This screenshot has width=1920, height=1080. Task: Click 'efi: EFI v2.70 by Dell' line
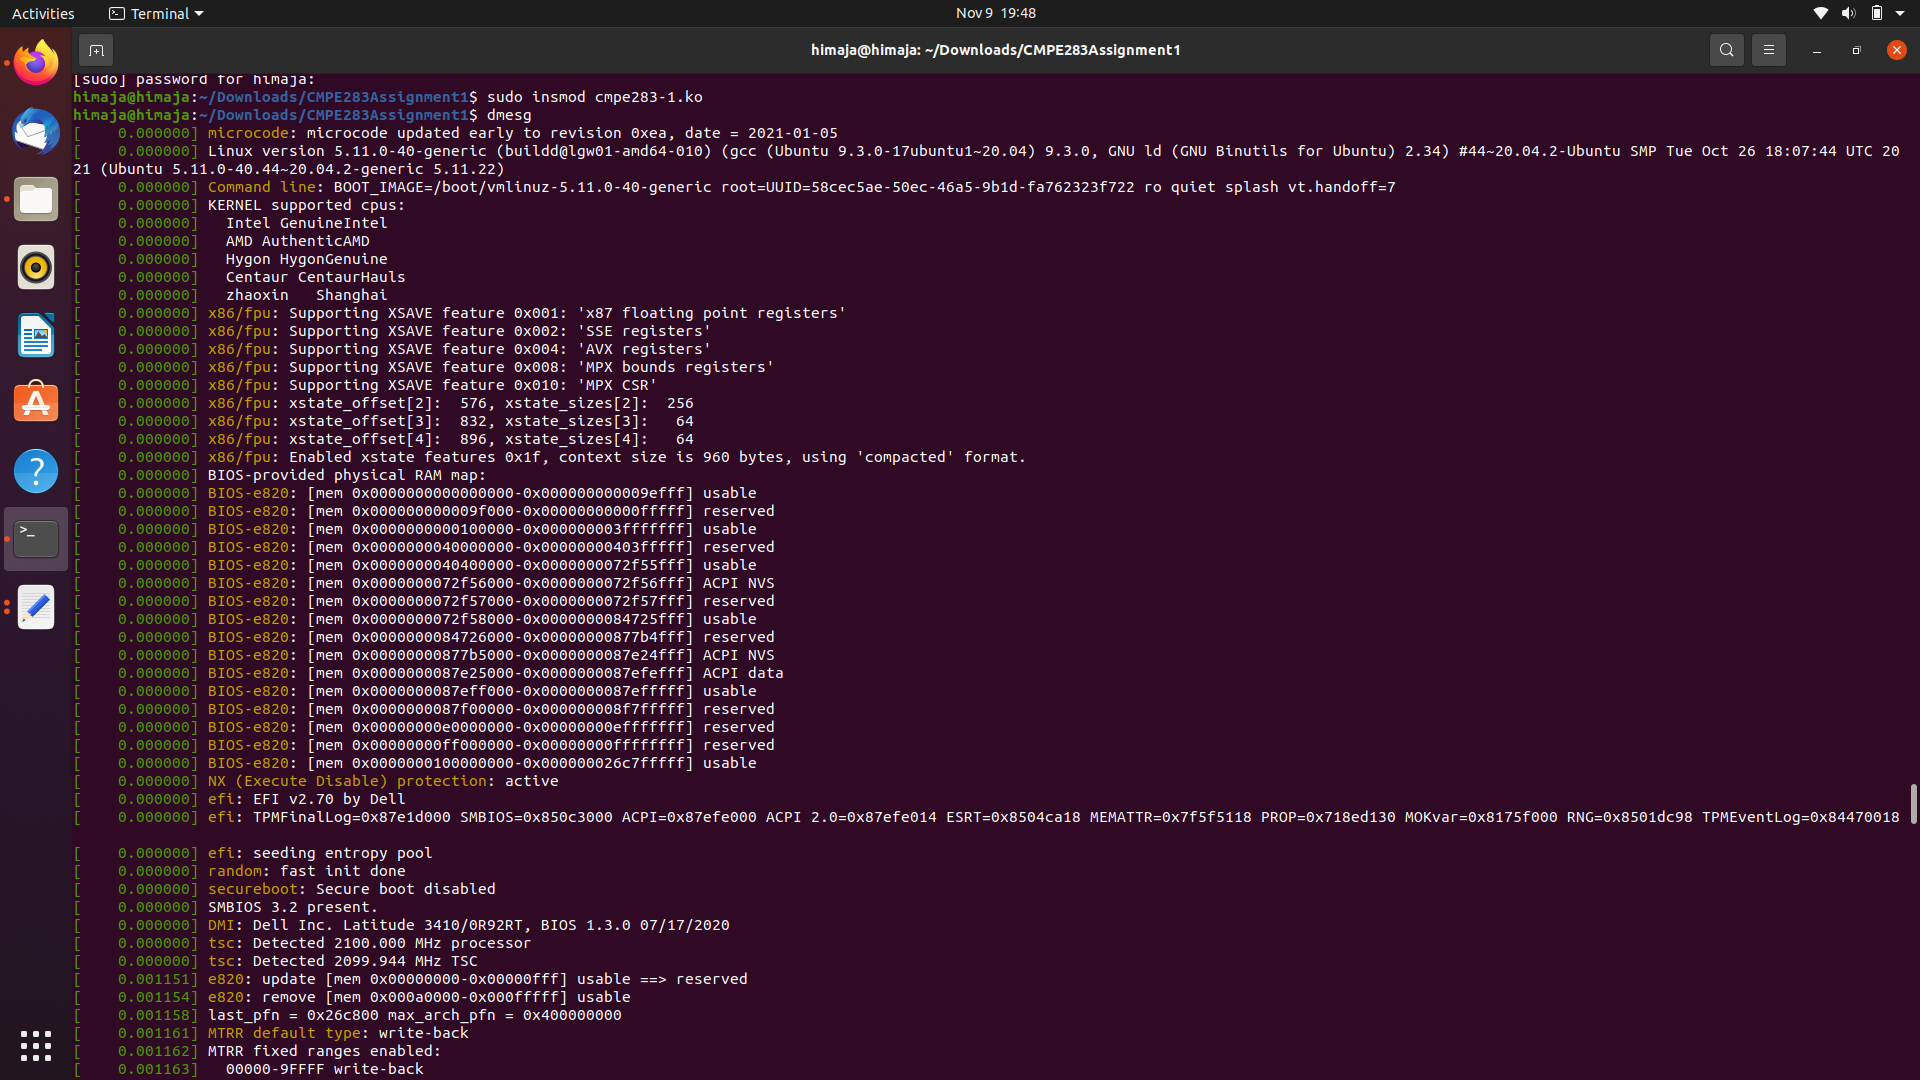(x=306, y=799)
